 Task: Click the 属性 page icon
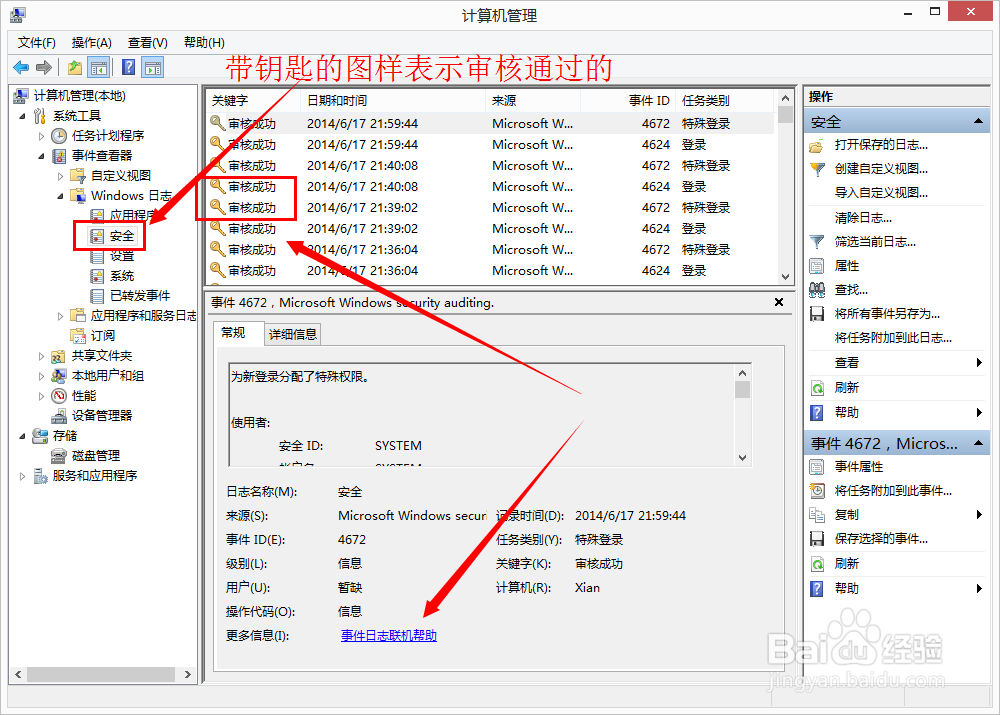click(x=817, y=266)
